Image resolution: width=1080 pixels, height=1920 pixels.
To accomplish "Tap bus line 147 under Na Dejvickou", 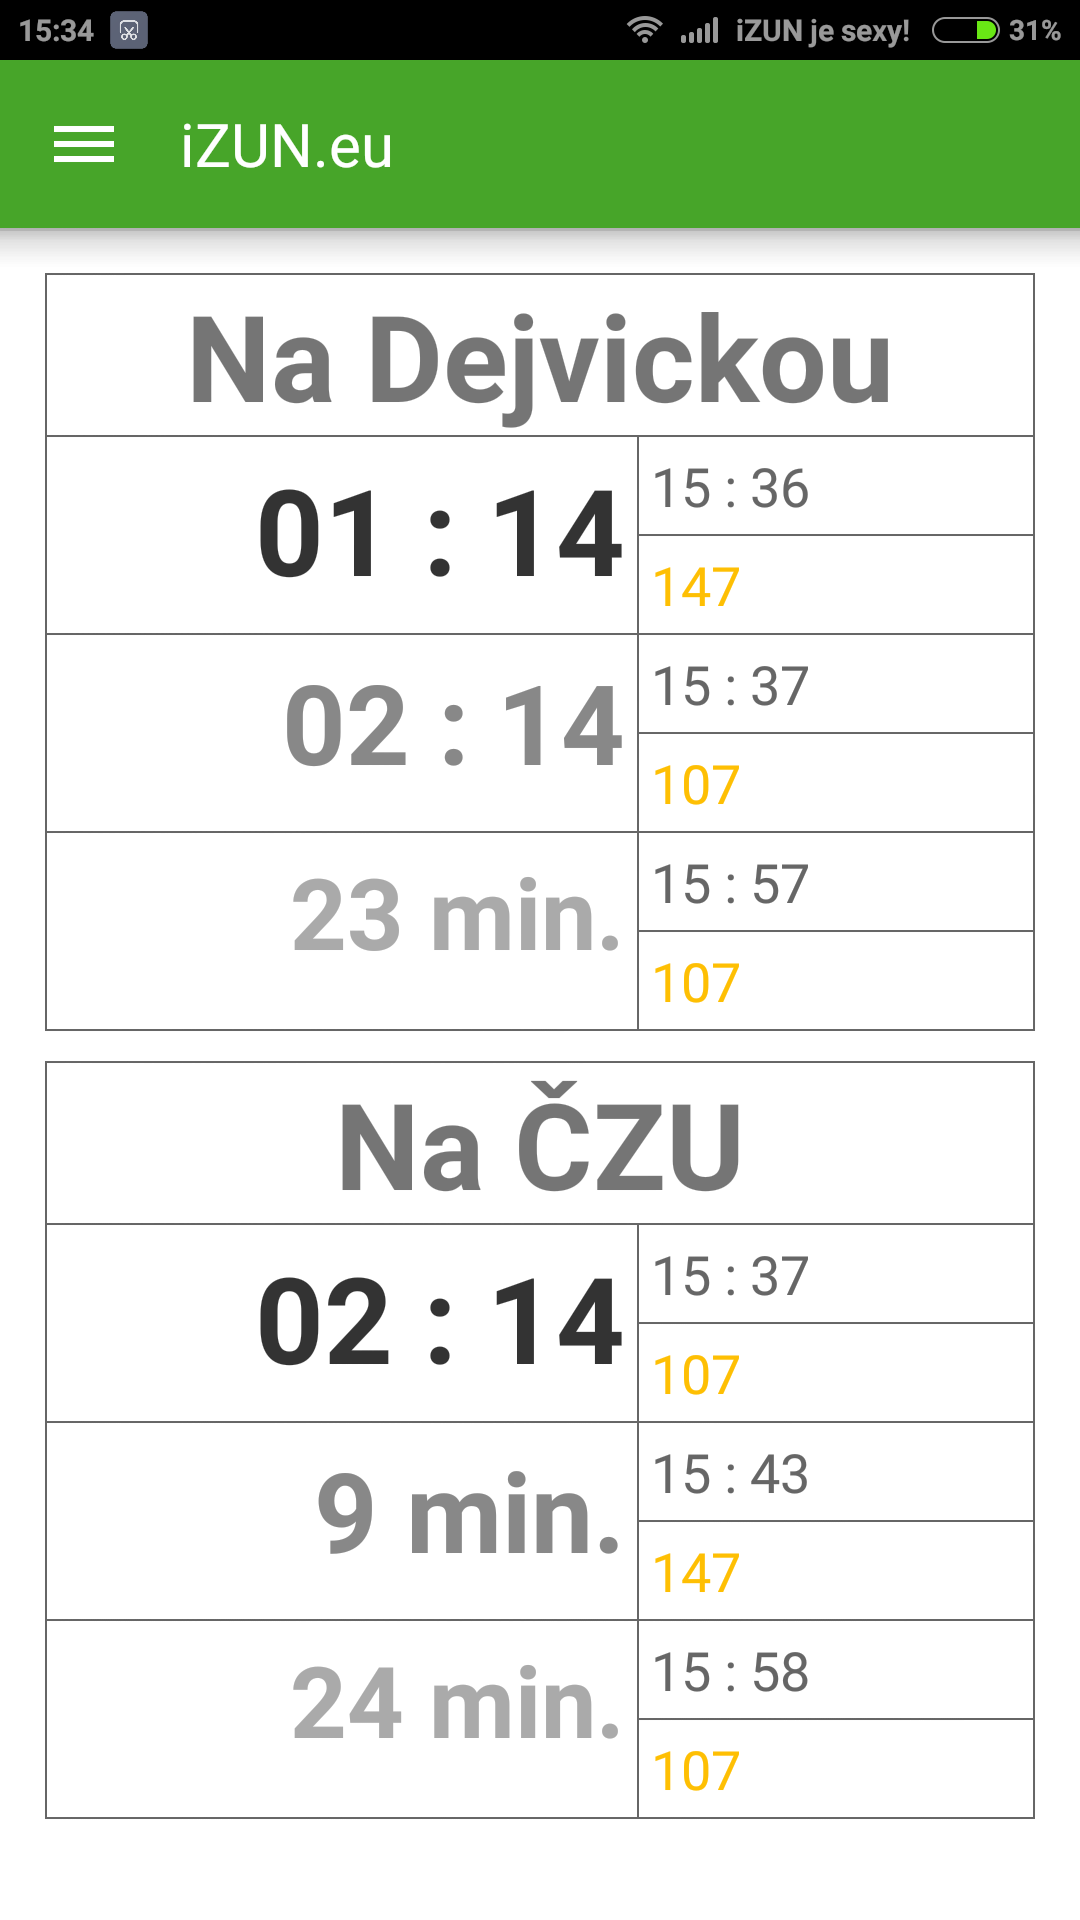I will 696,587.
